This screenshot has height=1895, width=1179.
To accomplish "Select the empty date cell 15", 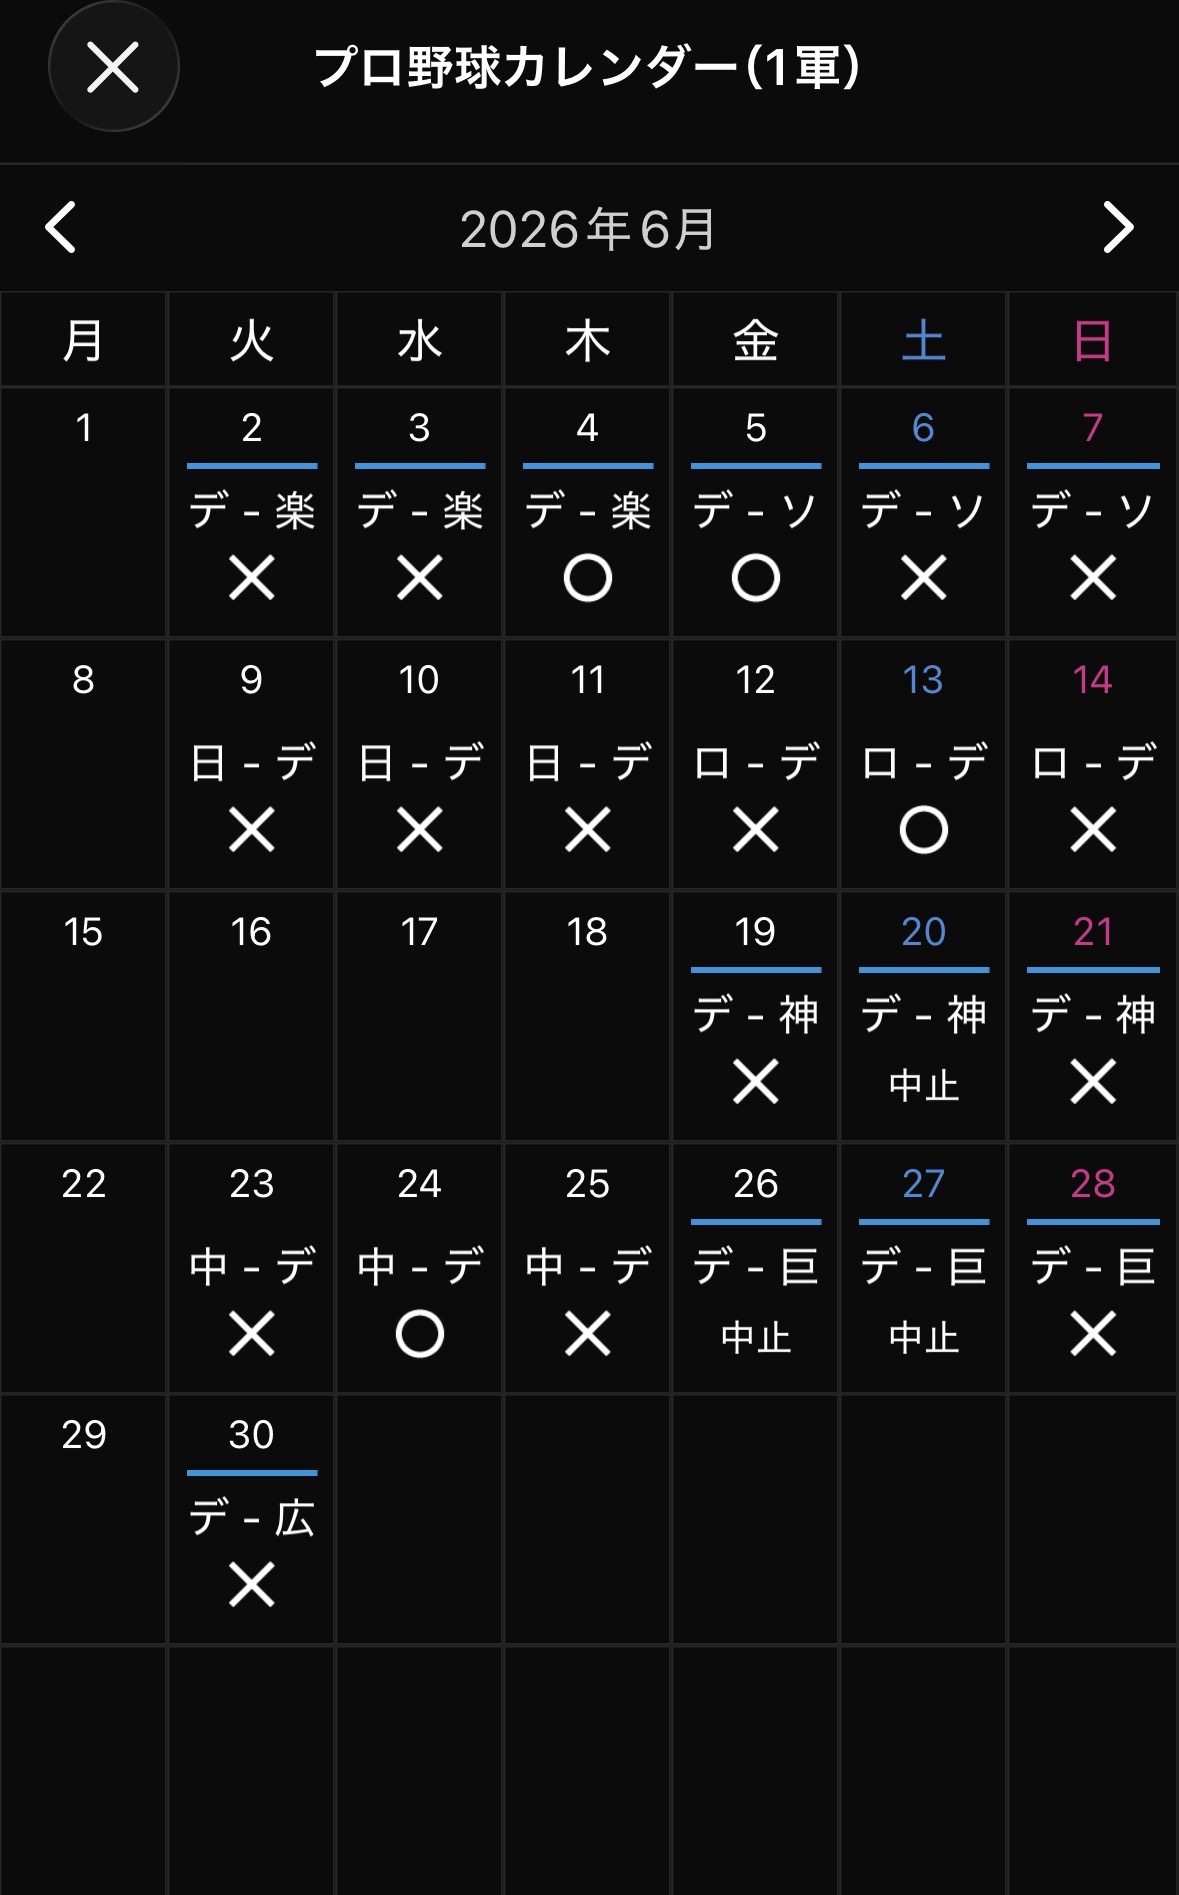I will 83,1016.
